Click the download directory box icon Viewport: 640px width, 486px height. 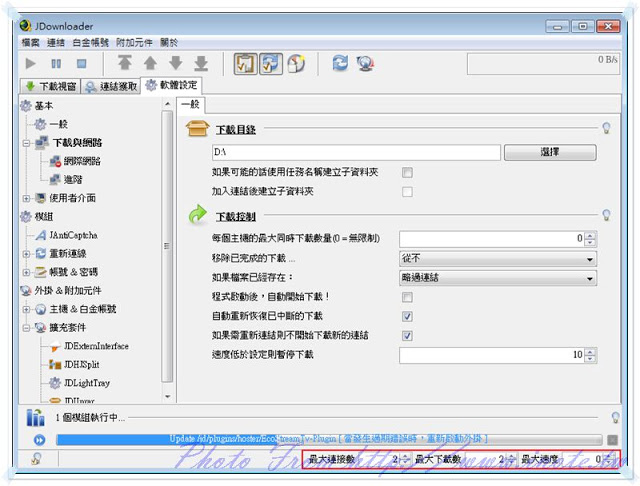click(x=198, y=129)
